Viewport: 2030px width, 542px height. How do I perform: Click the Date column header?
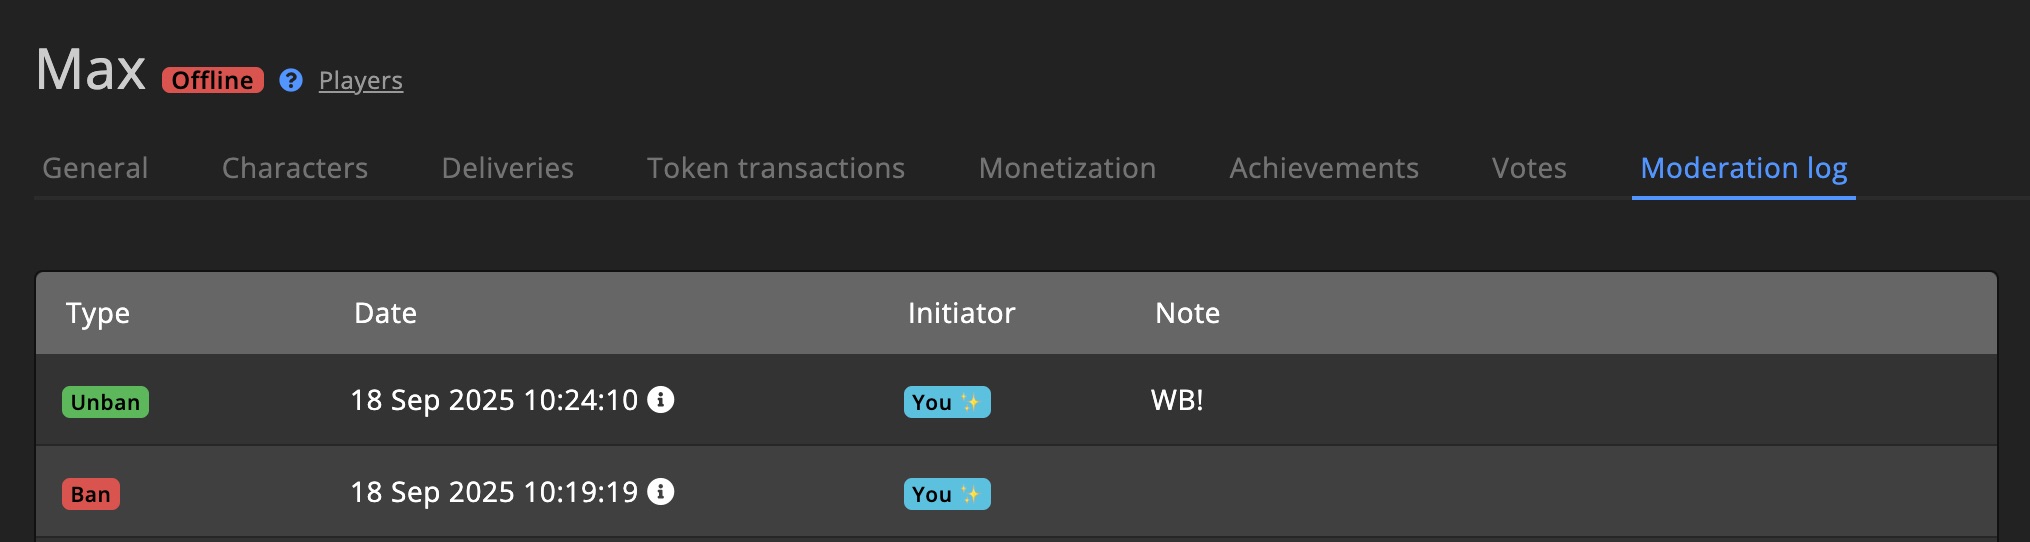pyautogui.click(x=385, y=313)
